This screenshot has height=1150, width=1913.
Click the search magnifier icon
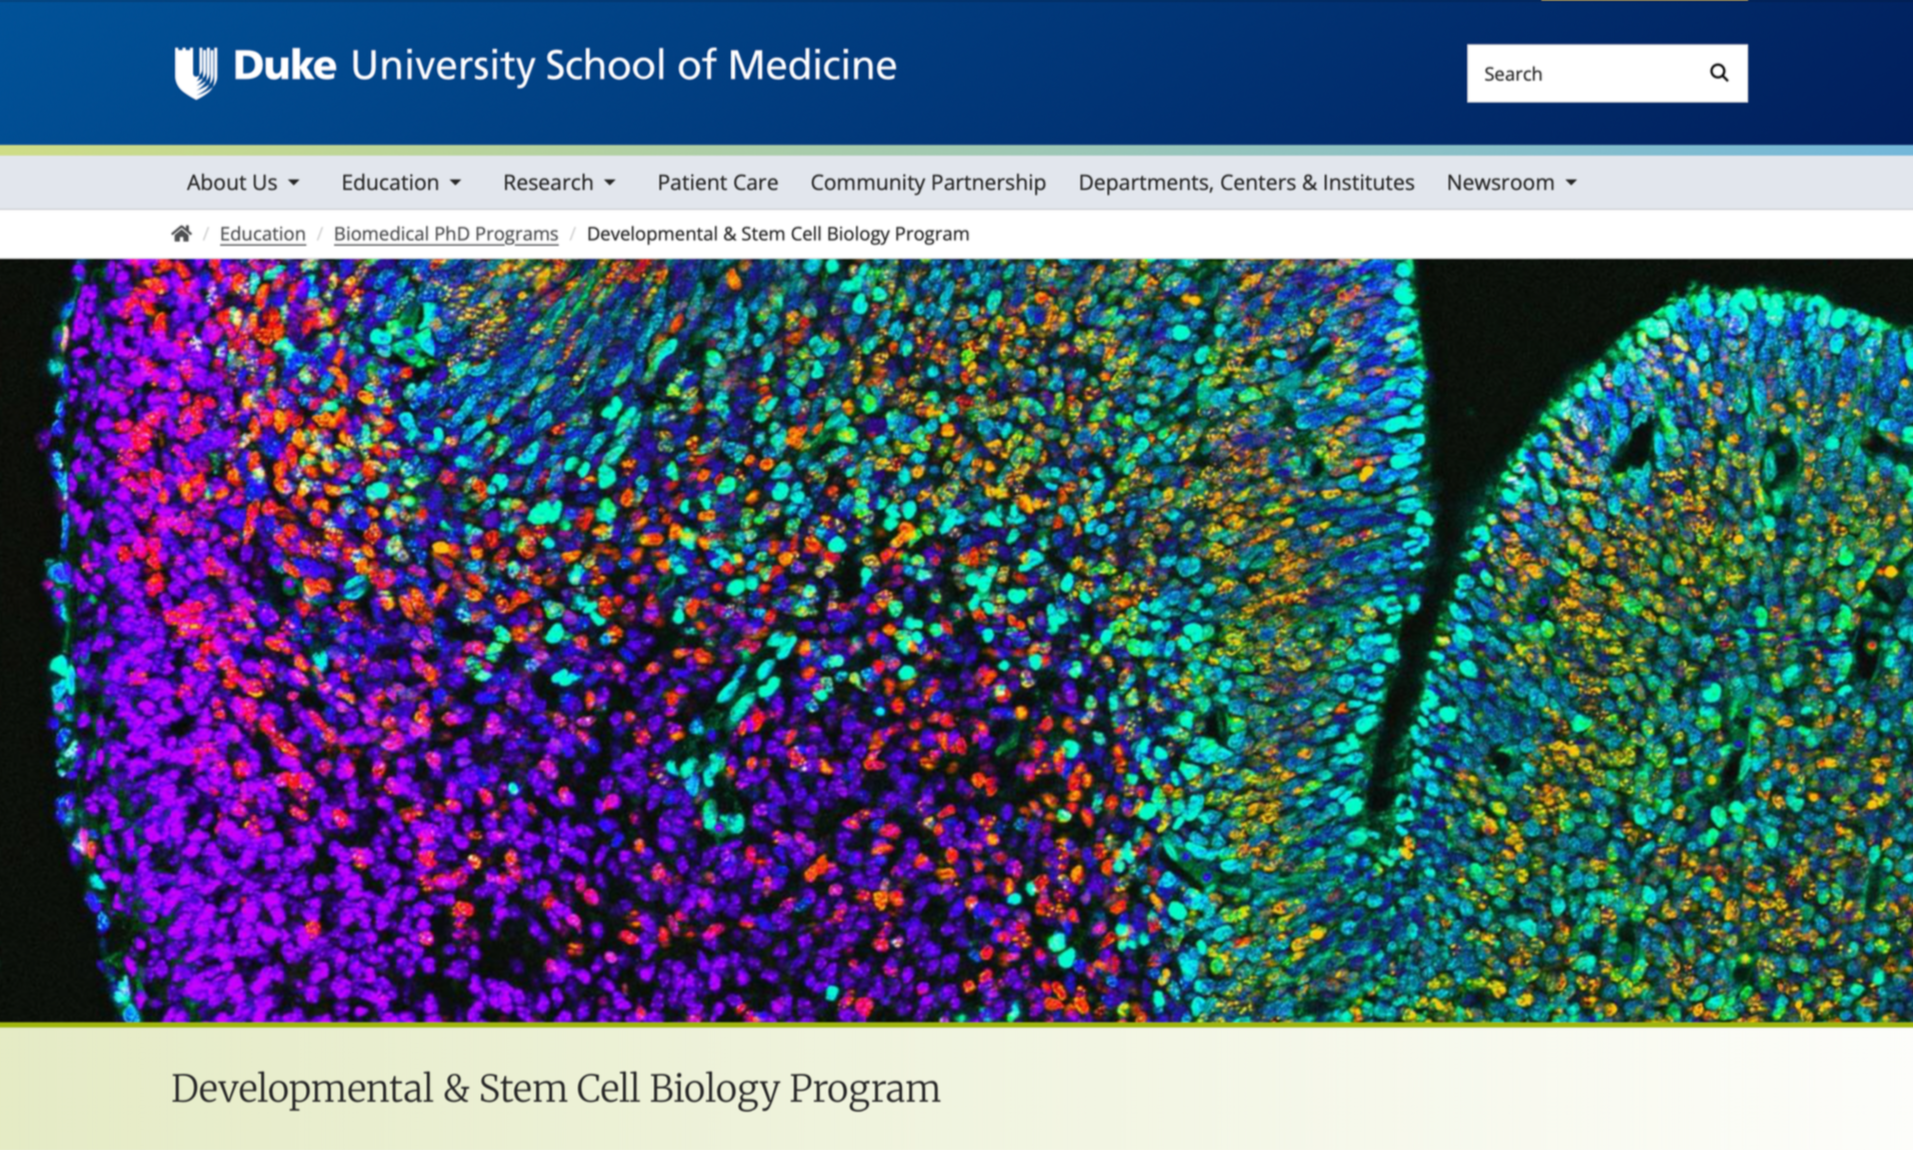(x=1718, y=73)
